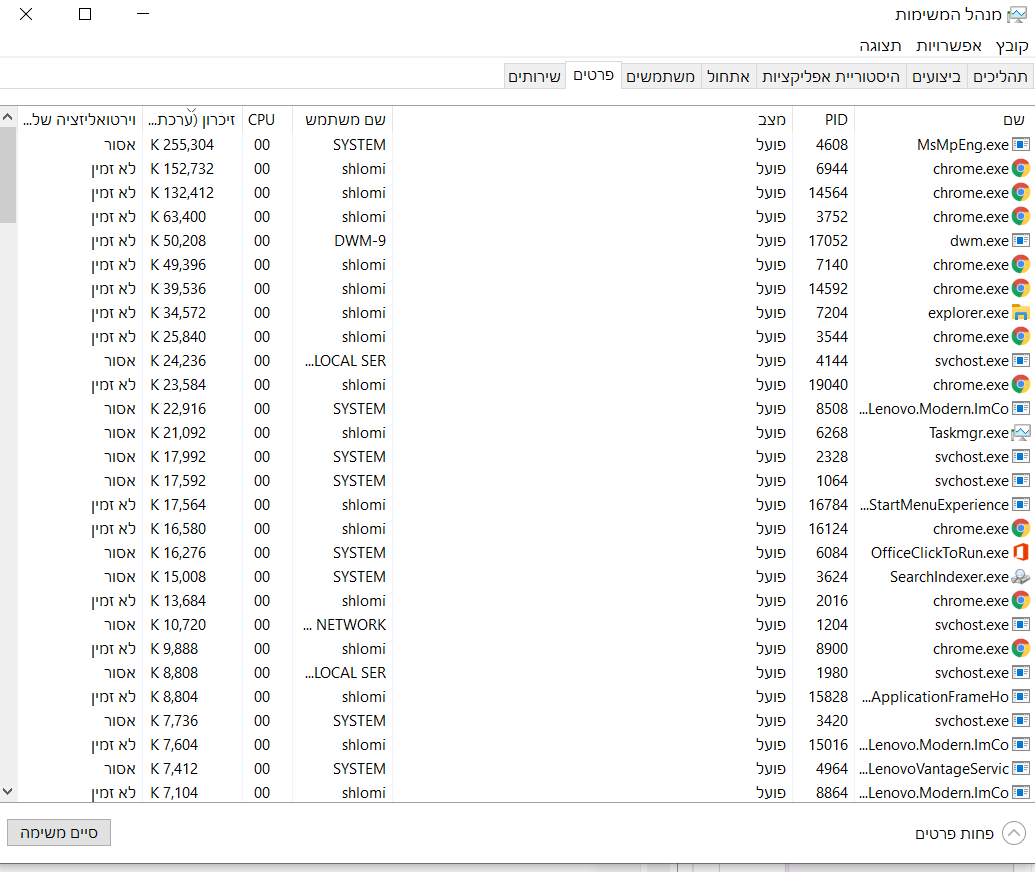Click Chrome icon for PID 7140
This screenshot has width=1035, height=872.
point(1020,265)
